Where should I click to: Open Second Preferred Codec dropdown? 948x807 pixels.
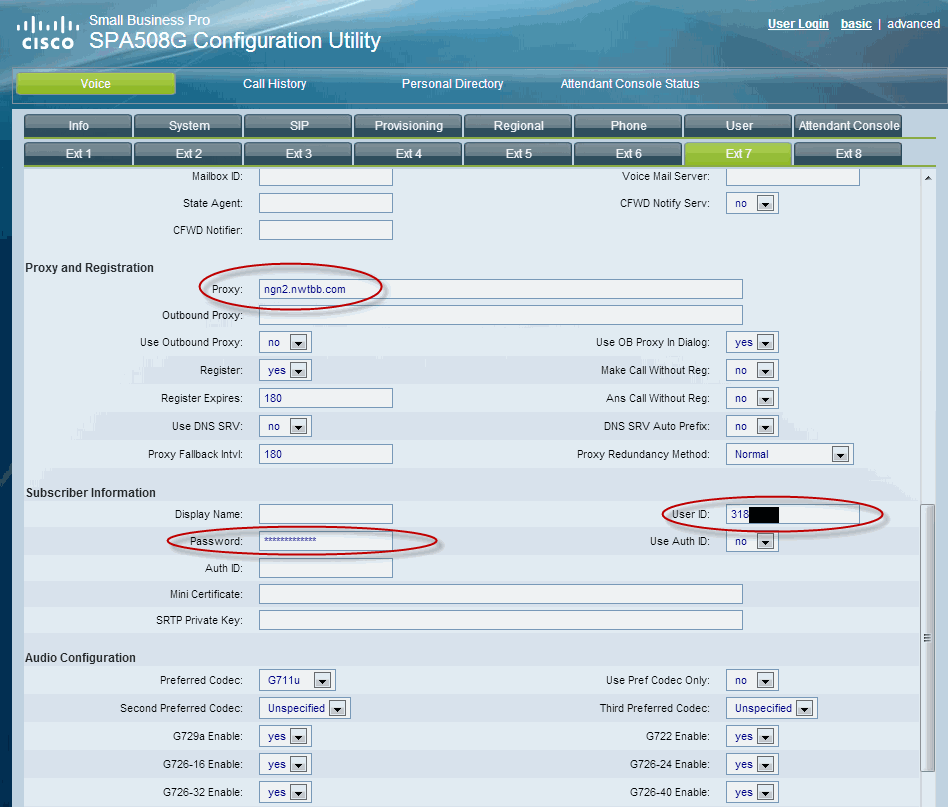pos(305,708)
